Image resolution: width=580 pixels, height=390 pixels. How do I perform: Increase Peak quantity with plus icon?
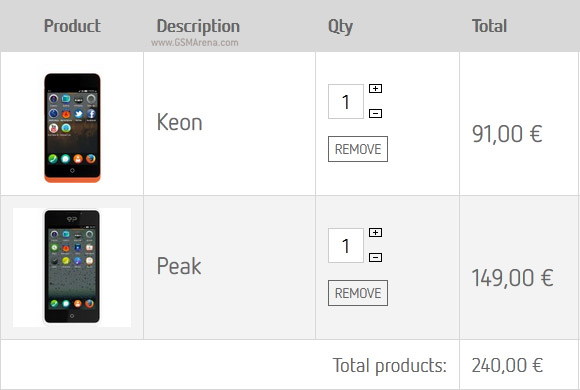pyautogui.click(x=375, y=232)
